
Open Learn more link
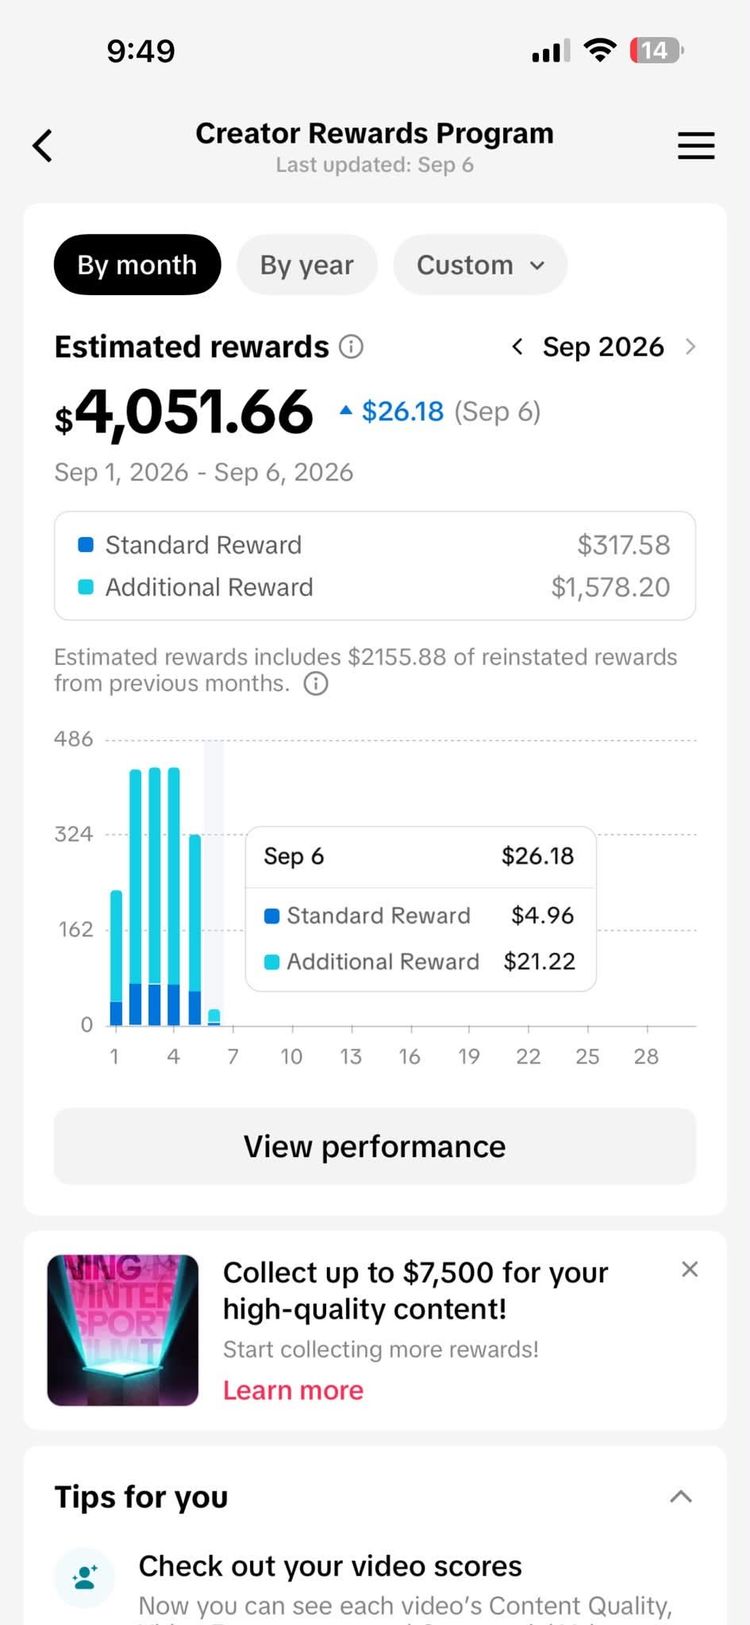[x=293, y=1390]
